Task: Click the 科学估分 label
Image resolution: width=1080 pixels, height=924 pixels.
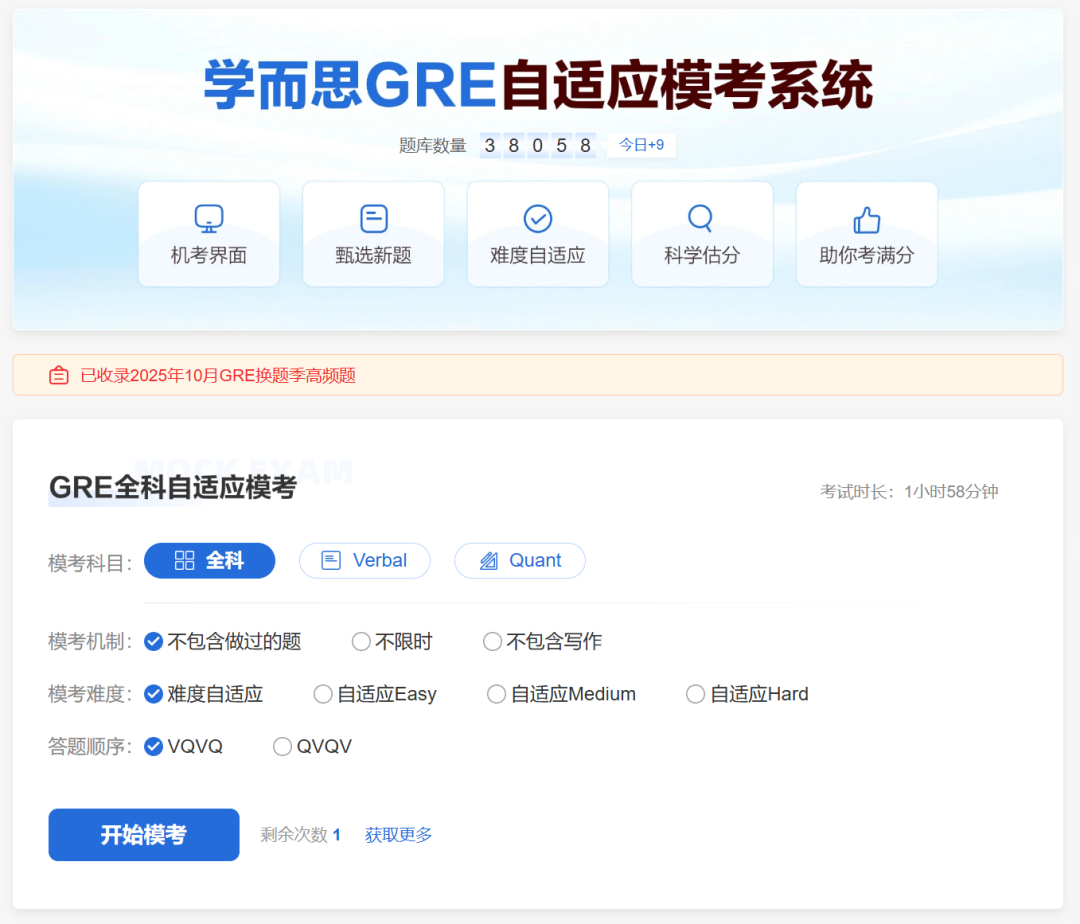Action: point(702,255)
